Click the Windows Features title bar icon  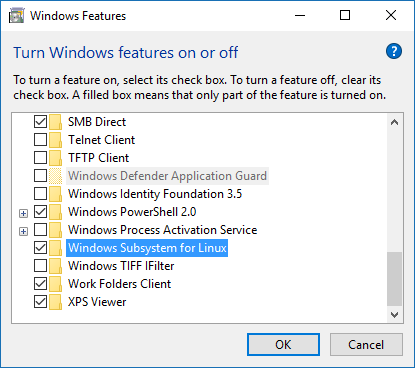click(16, 16)
